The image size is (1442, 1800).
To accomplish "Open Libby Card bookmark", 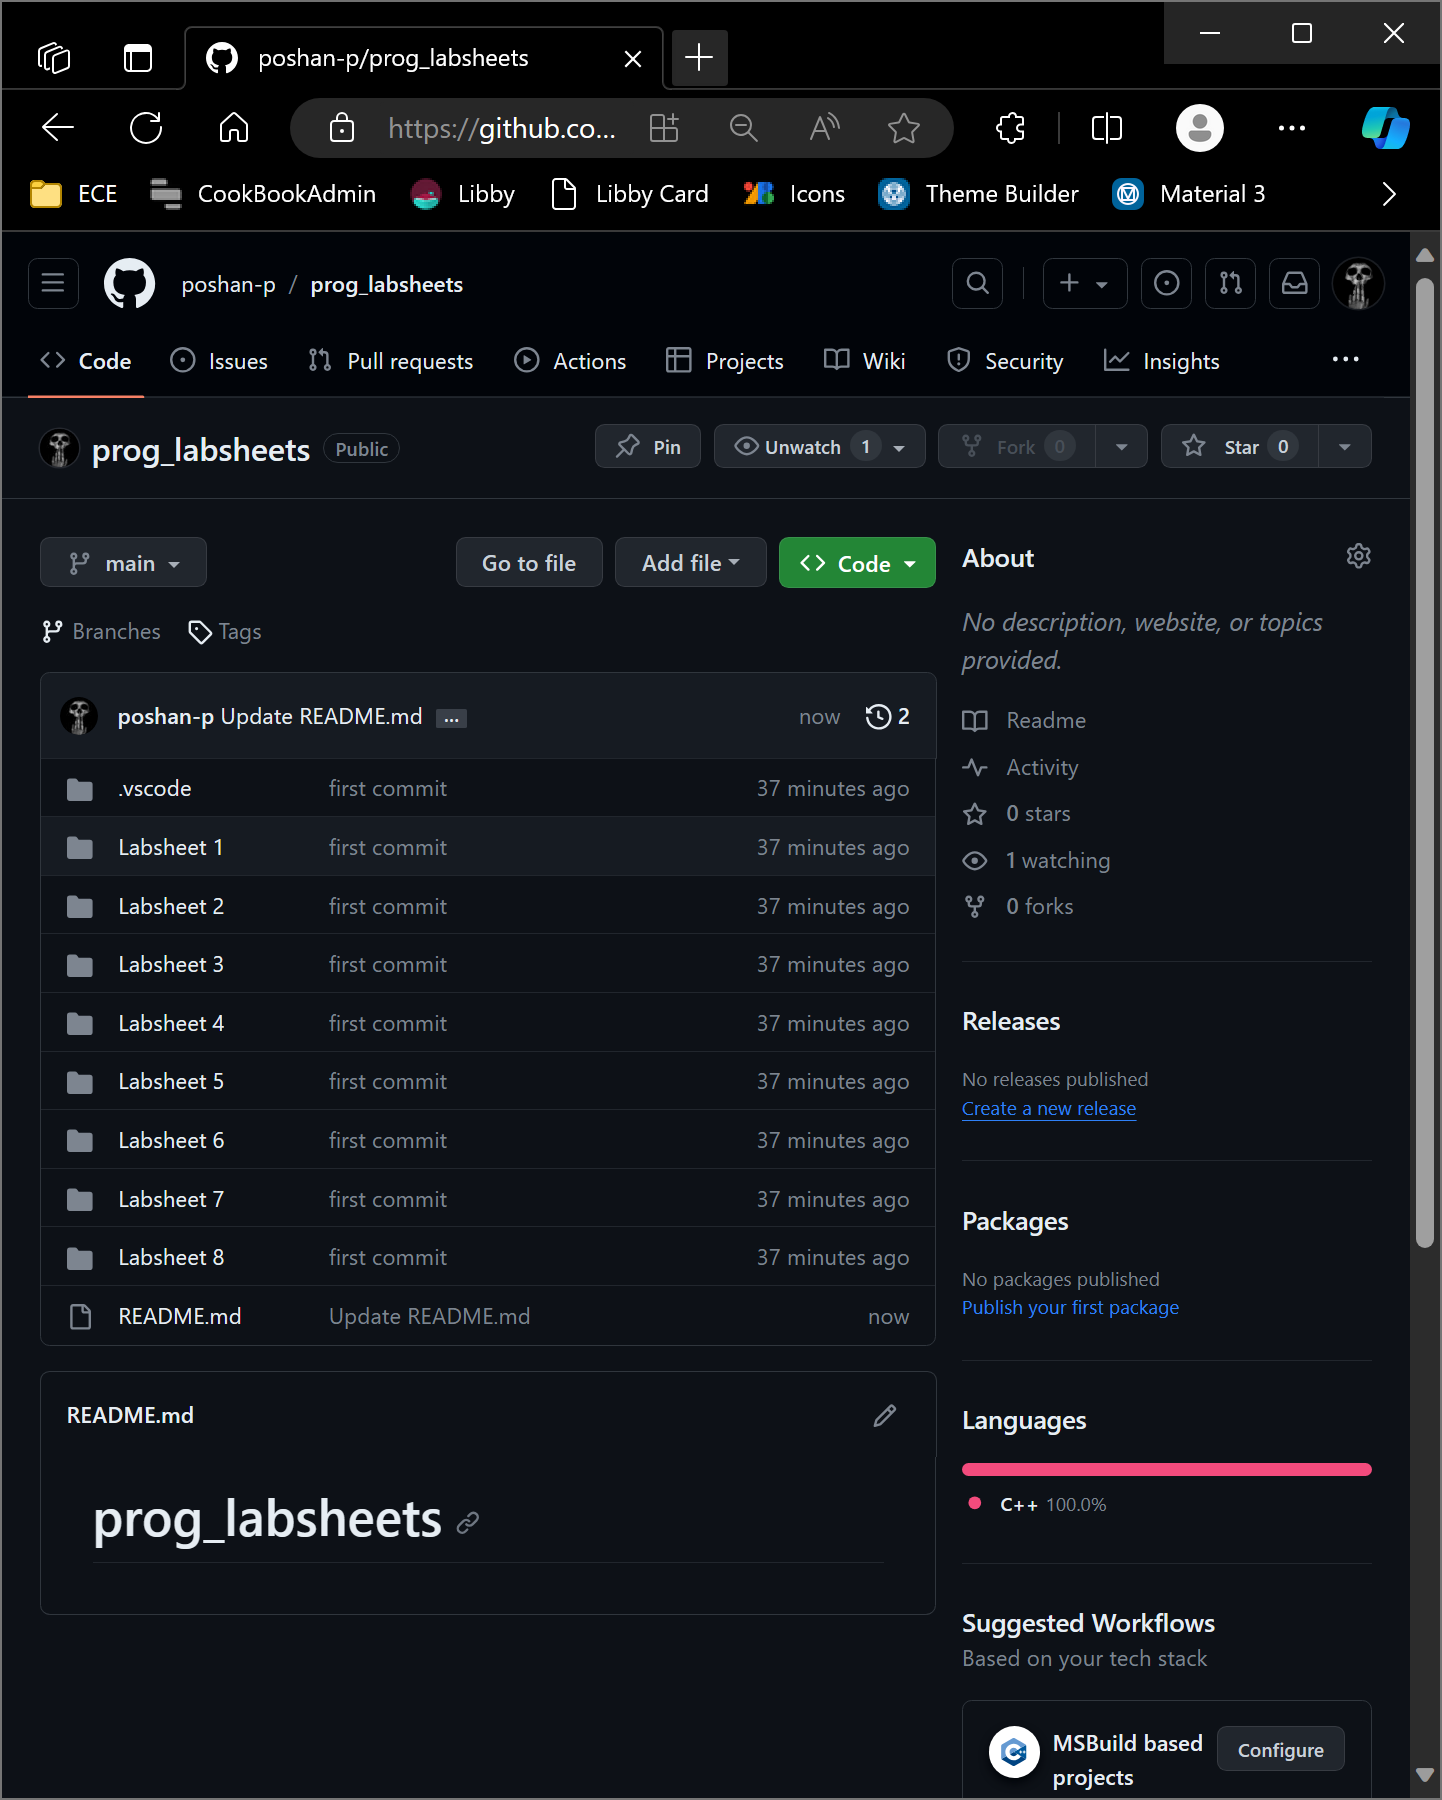I will [x=630, y=194].
